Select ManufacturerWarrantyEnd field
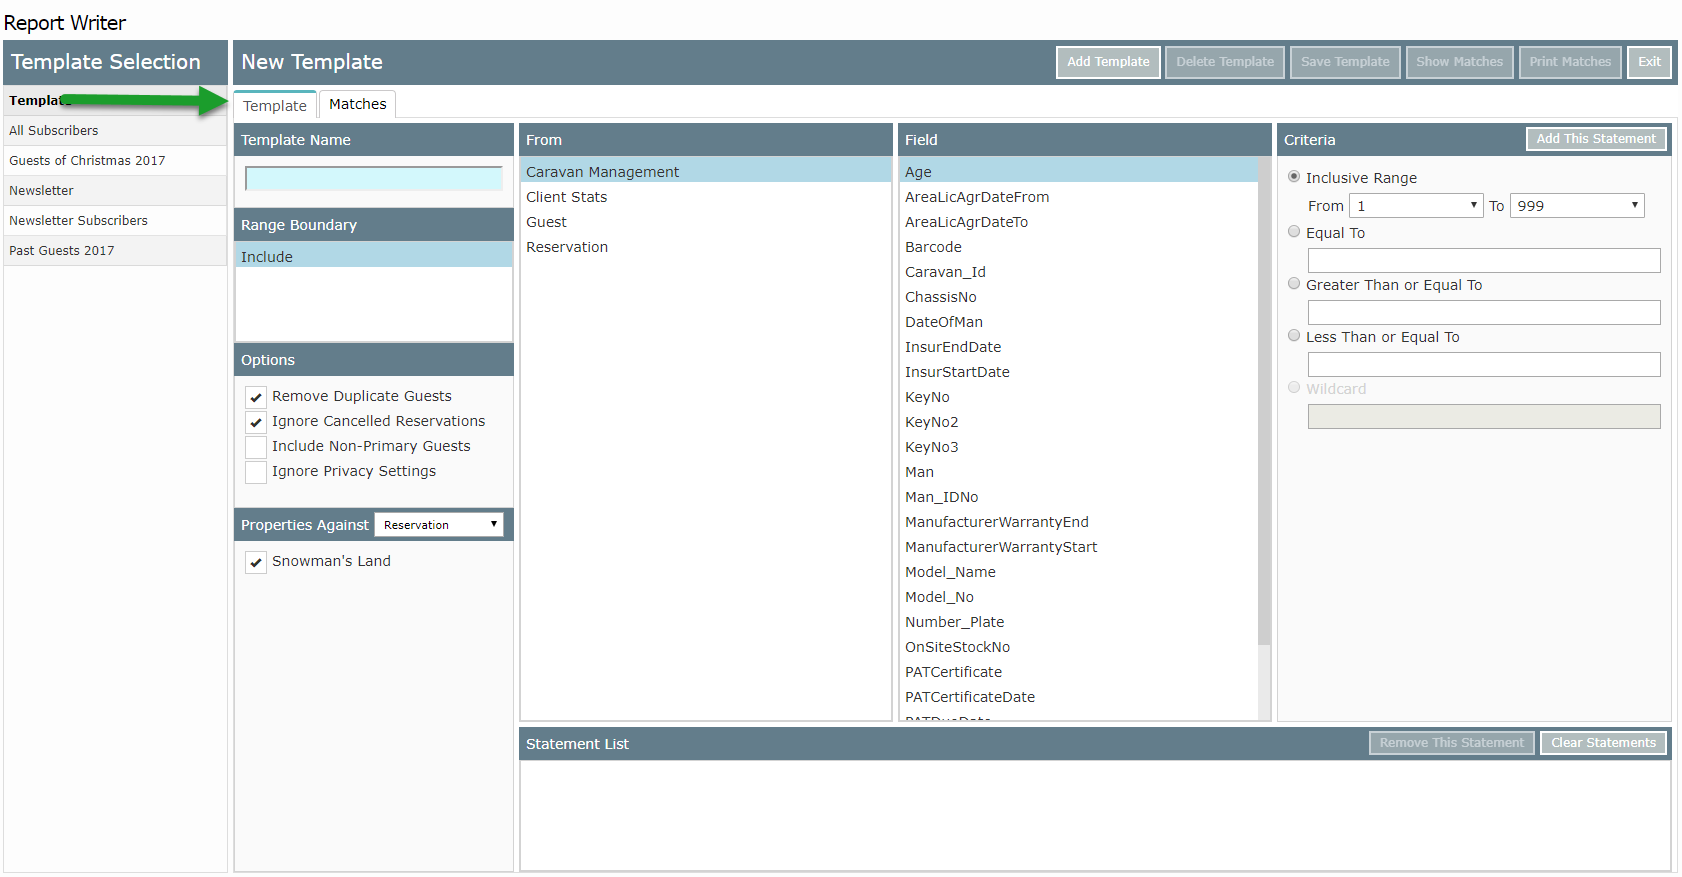Viewport: 1682px width, 877px height. (1078, 522)
